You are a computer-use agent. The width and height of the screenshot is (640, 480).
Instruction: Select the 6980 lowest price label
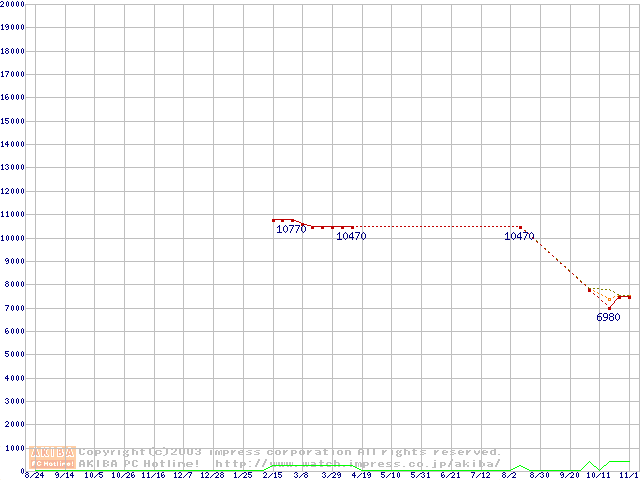(x=608, y=317)
